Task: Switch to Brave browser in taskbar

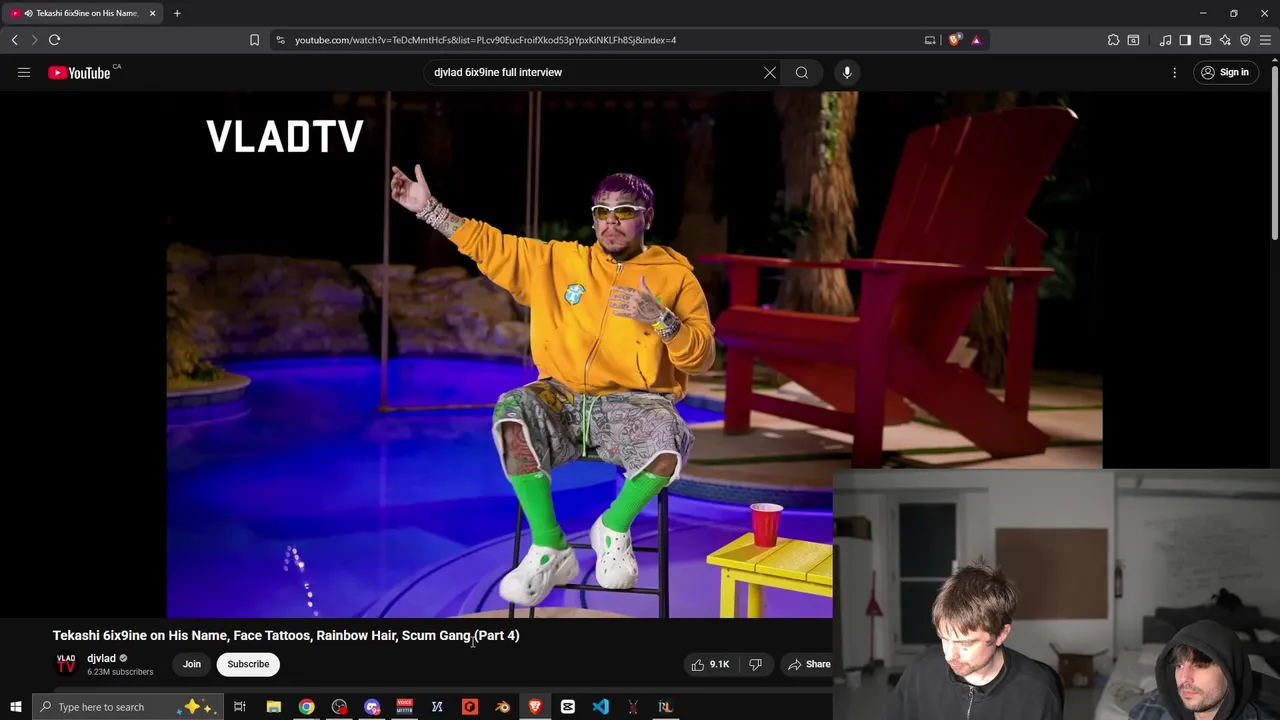Action: pyautogui.click(x=535, y=707)
